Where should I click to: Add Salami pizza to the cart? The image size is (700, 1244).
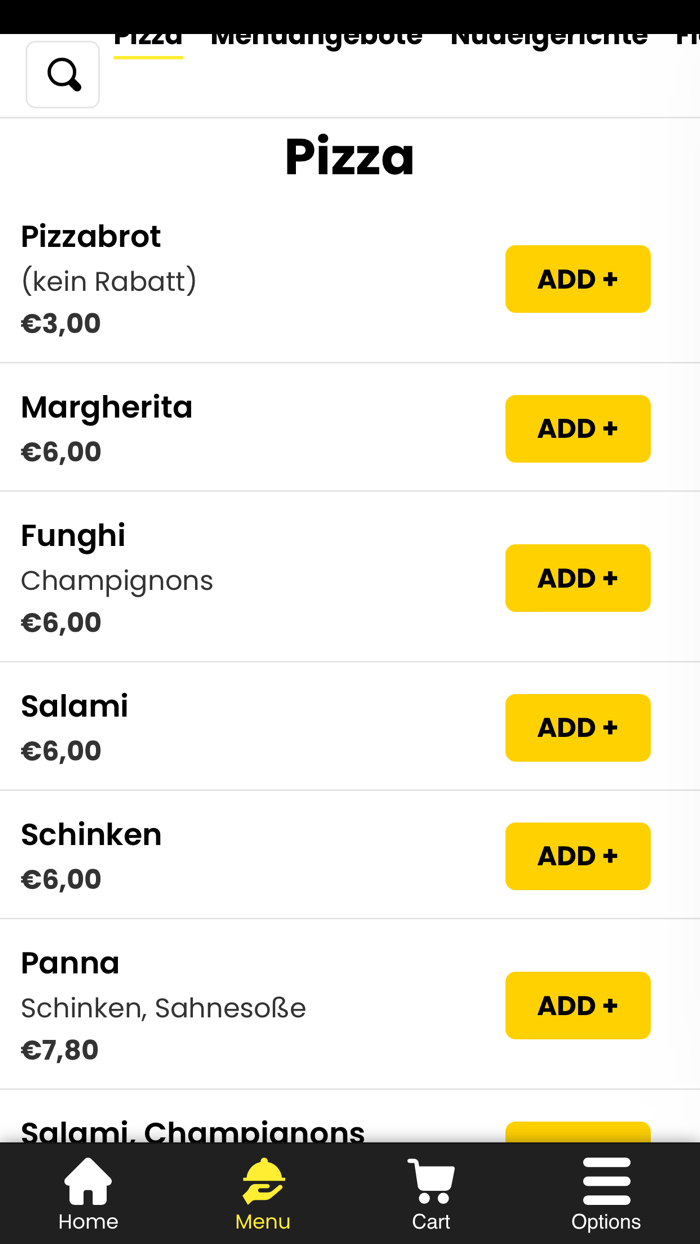[x=577, y=728]
